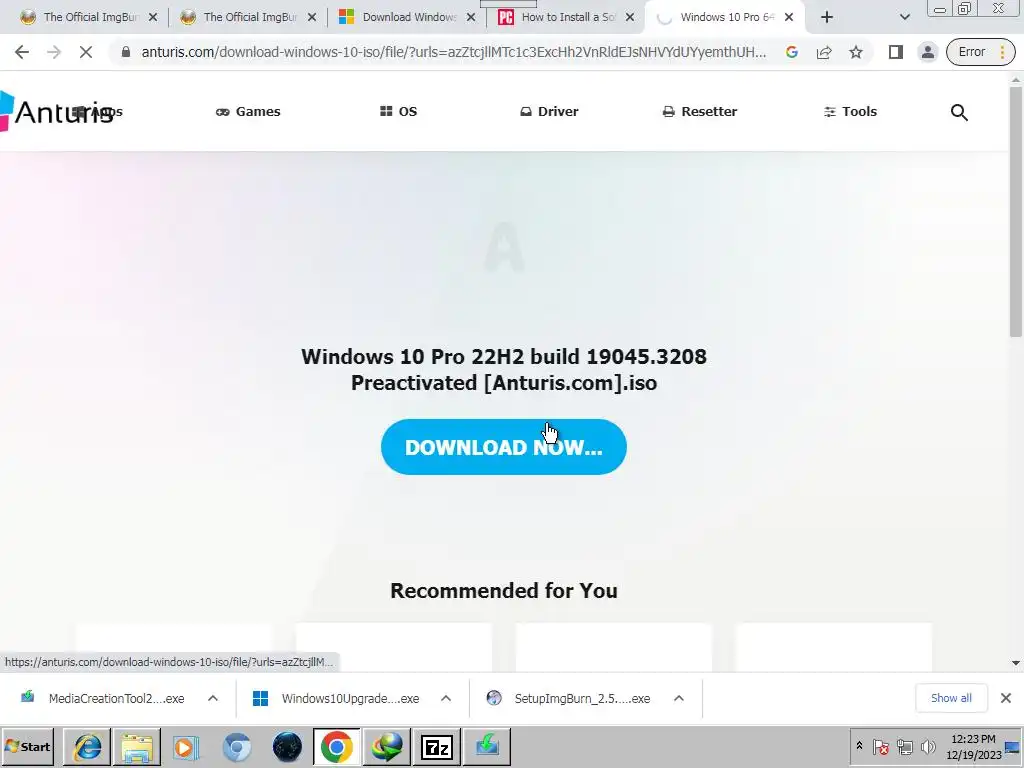Share this page via share icon
This screenshot has width=1024, height=768.
(824, 52)
